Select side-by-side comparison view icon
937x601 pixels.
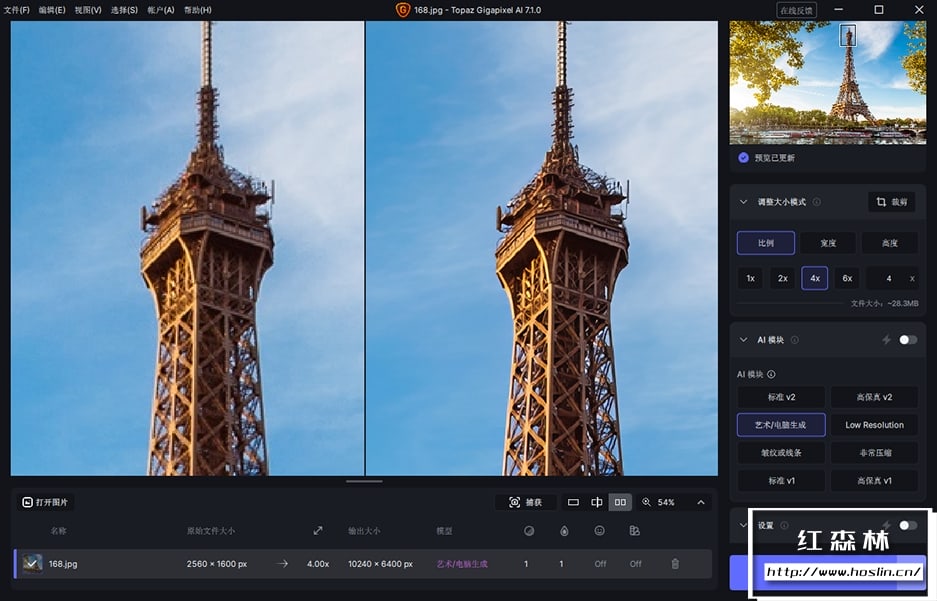(620, 502)
